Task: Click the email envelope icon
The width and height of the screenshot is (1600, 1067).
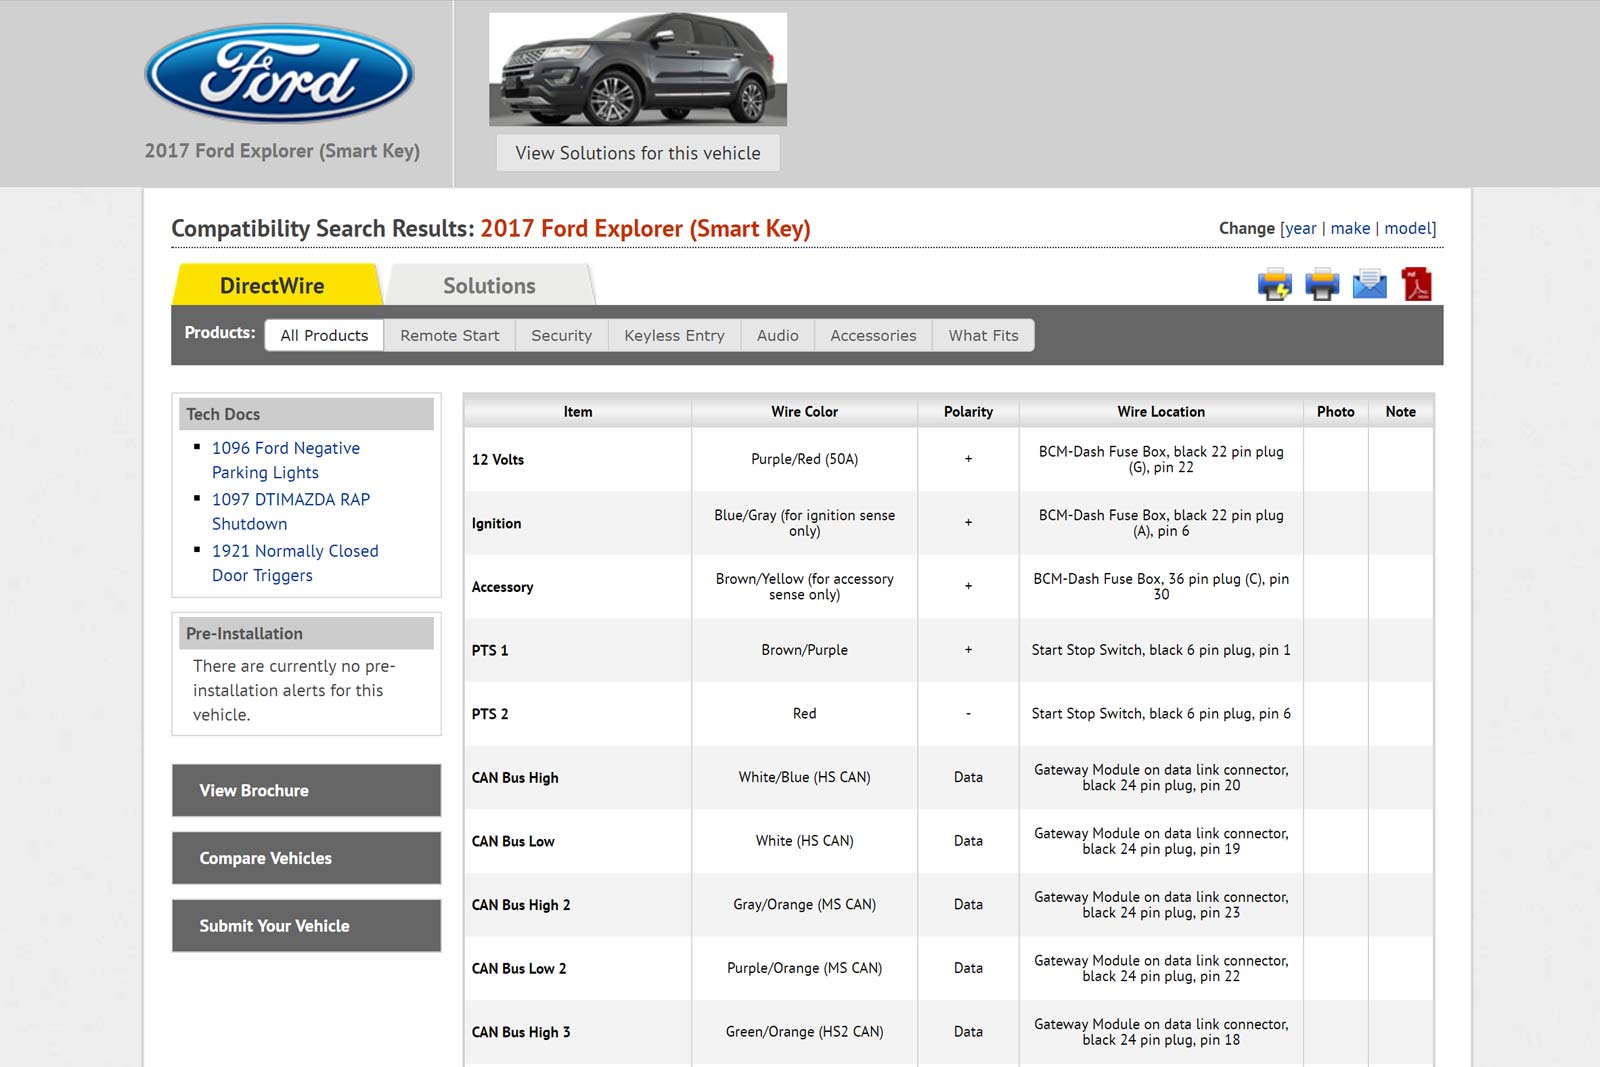Action: (1369, 285)
